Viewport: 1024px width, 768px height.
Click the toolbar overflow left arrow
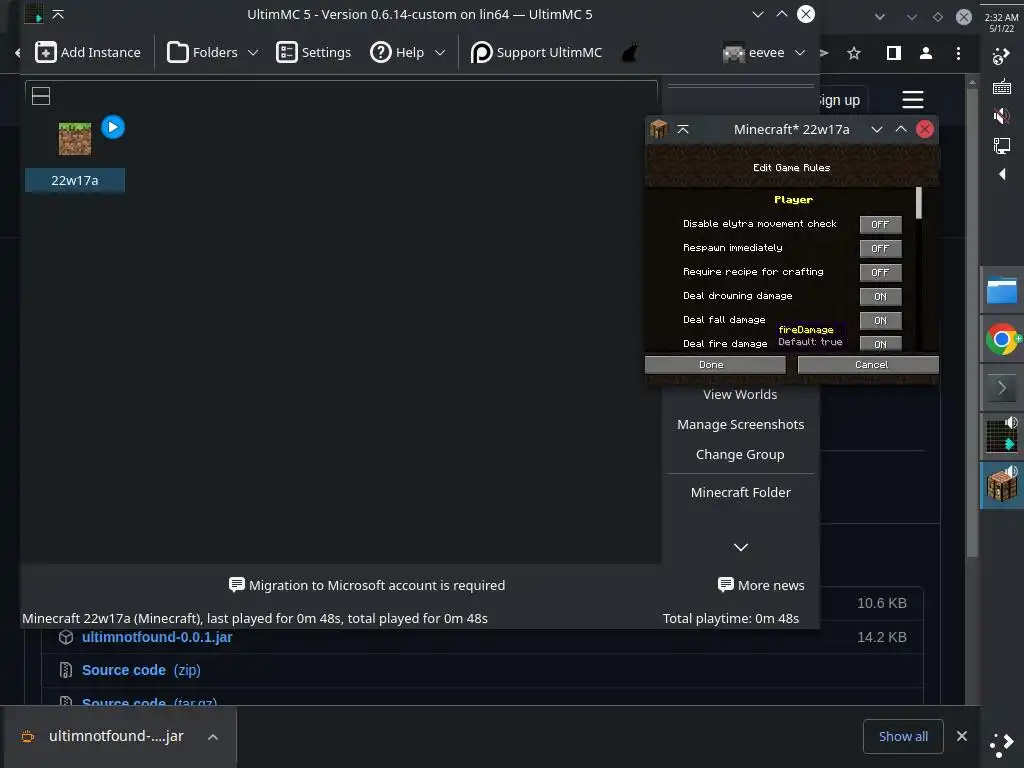(x=18, y=52)
